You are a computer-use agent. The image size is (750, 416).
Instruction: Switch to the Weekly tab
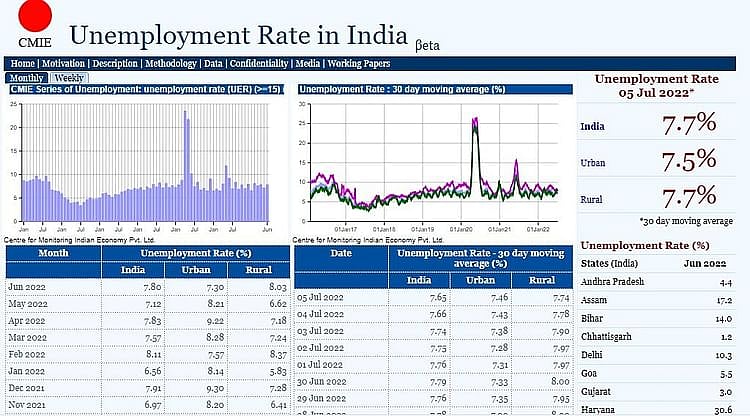click(69, 78)
